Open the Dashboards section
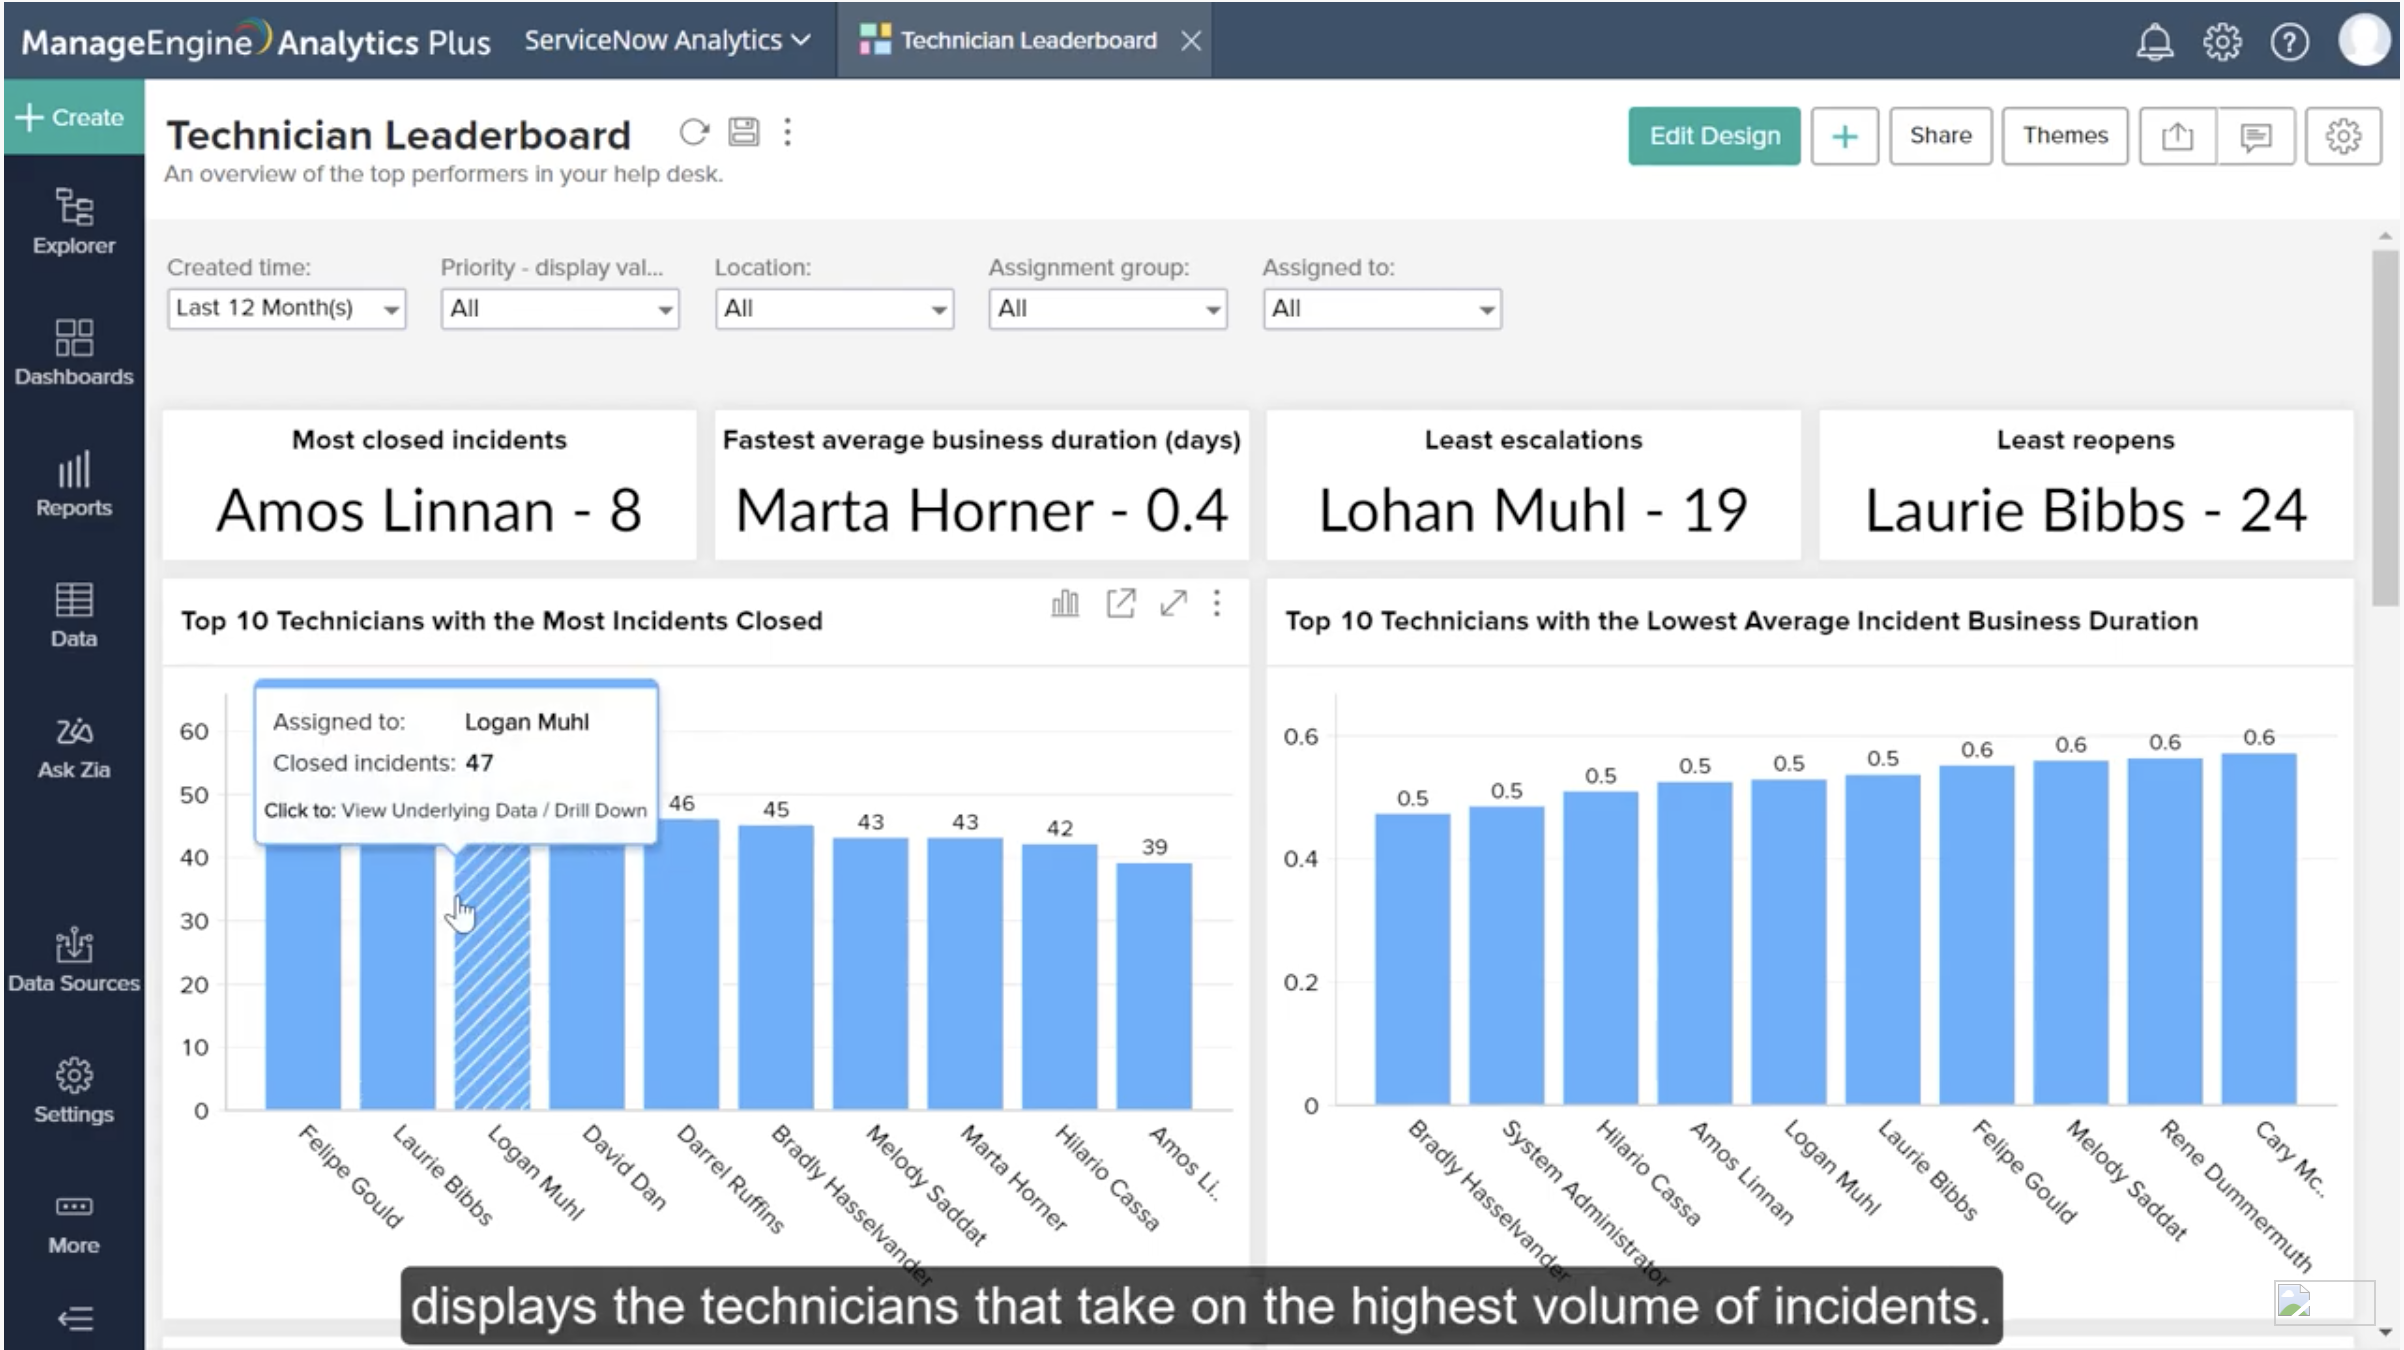The height and width of the screenshot is (1350, 2404). click(x=73, y=352)
